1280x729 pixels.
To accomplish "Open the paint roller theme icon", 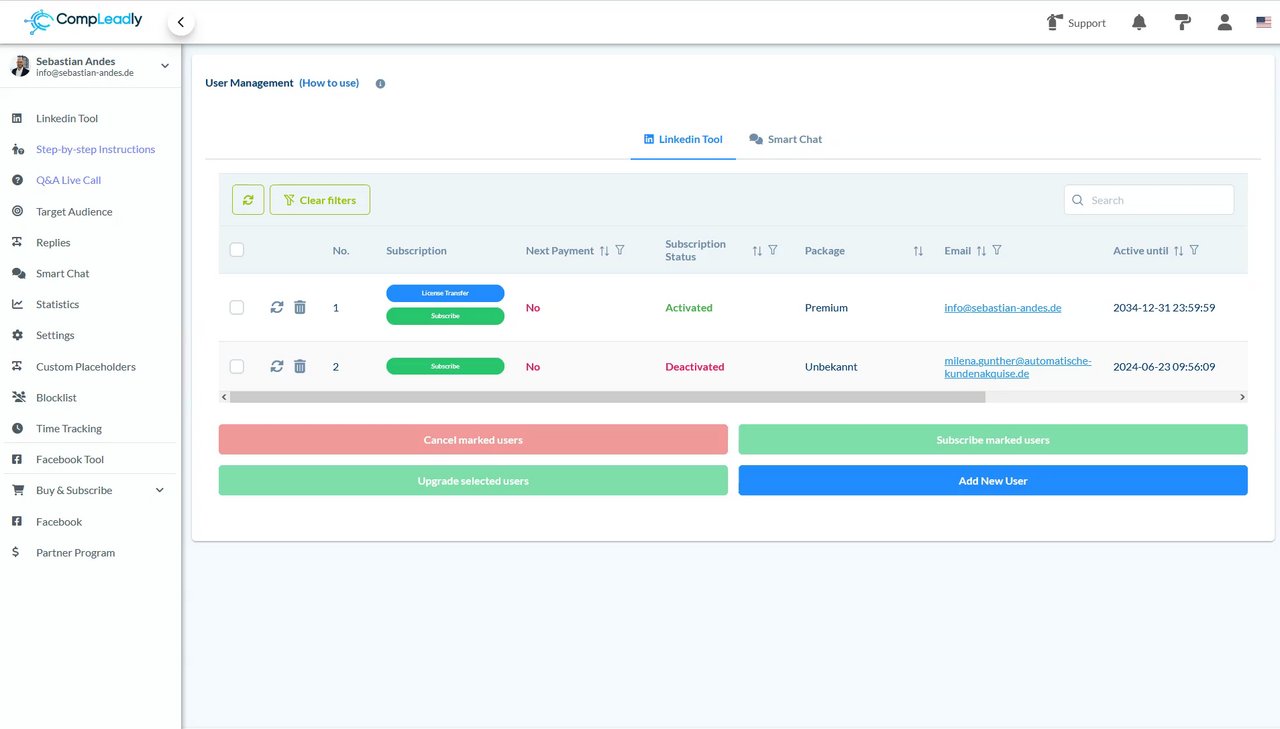I will 1182,22.
